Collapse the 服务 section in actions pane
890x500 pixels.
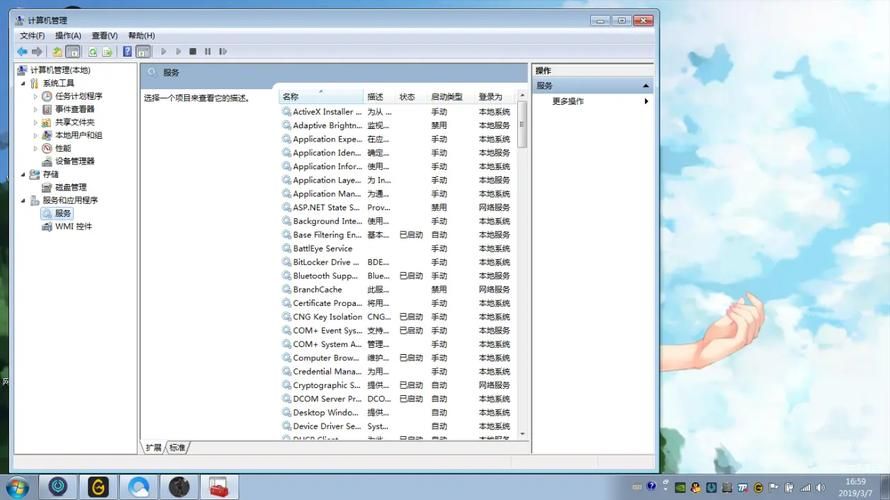coord(646,86)
